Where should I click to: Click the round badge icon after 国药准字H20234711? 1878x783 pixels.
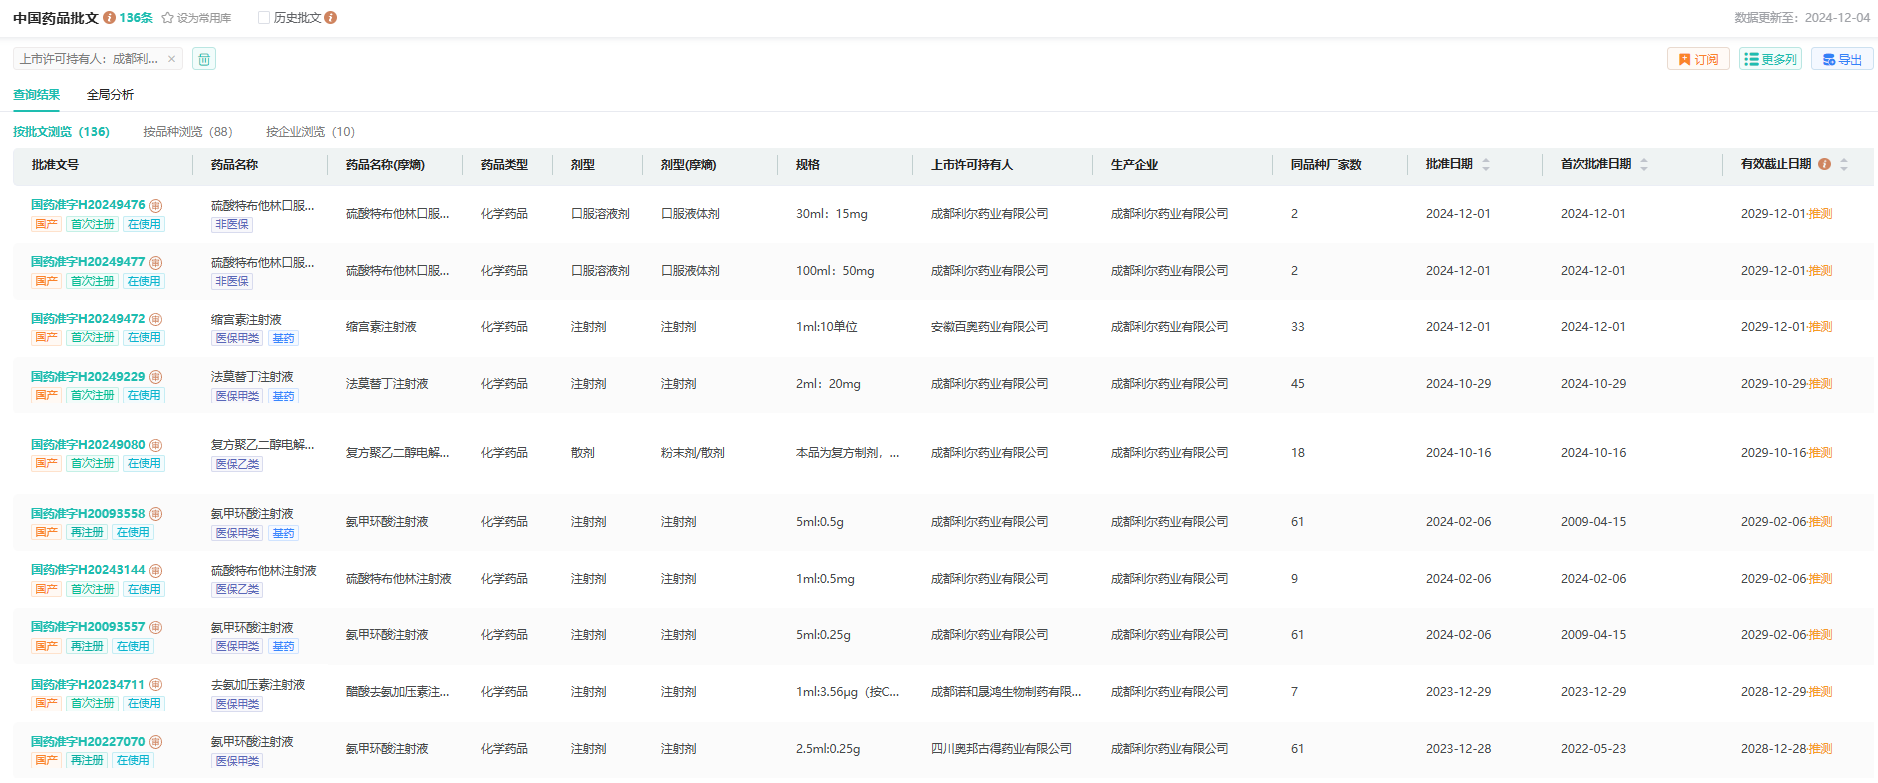[x=156, y=685]
